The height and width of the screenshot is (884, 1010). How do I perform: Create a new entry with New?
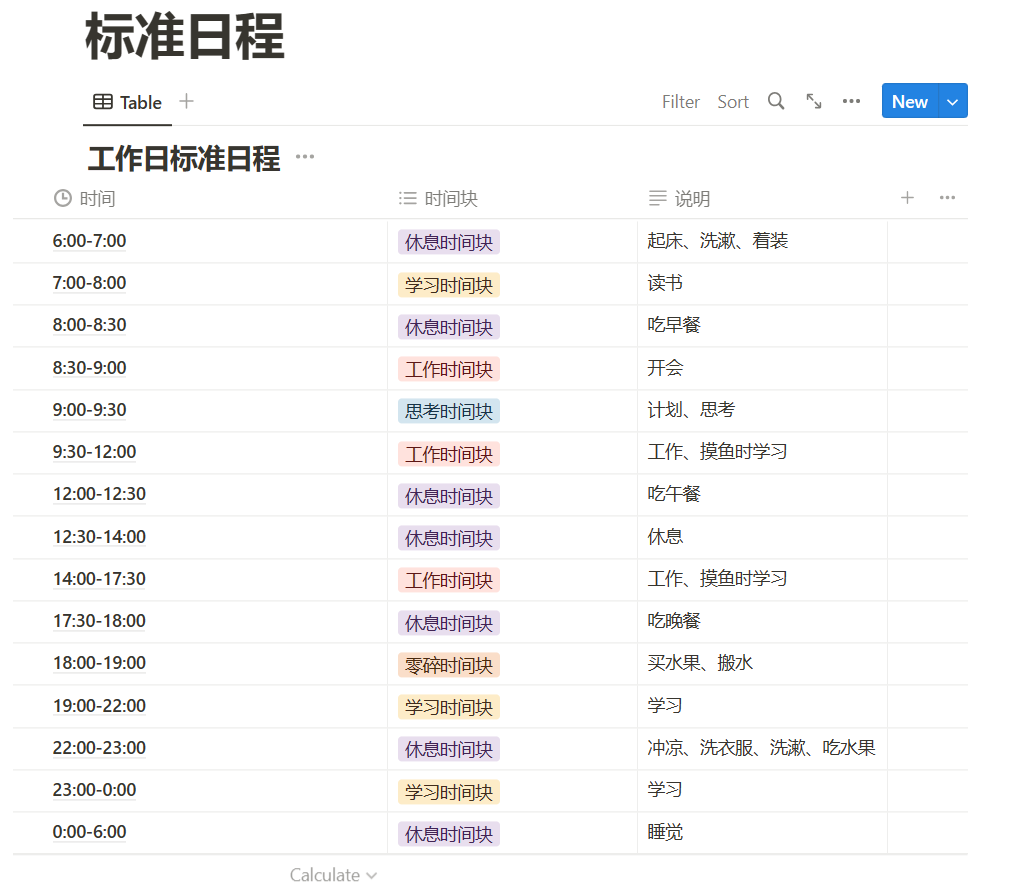click(910, 101)
